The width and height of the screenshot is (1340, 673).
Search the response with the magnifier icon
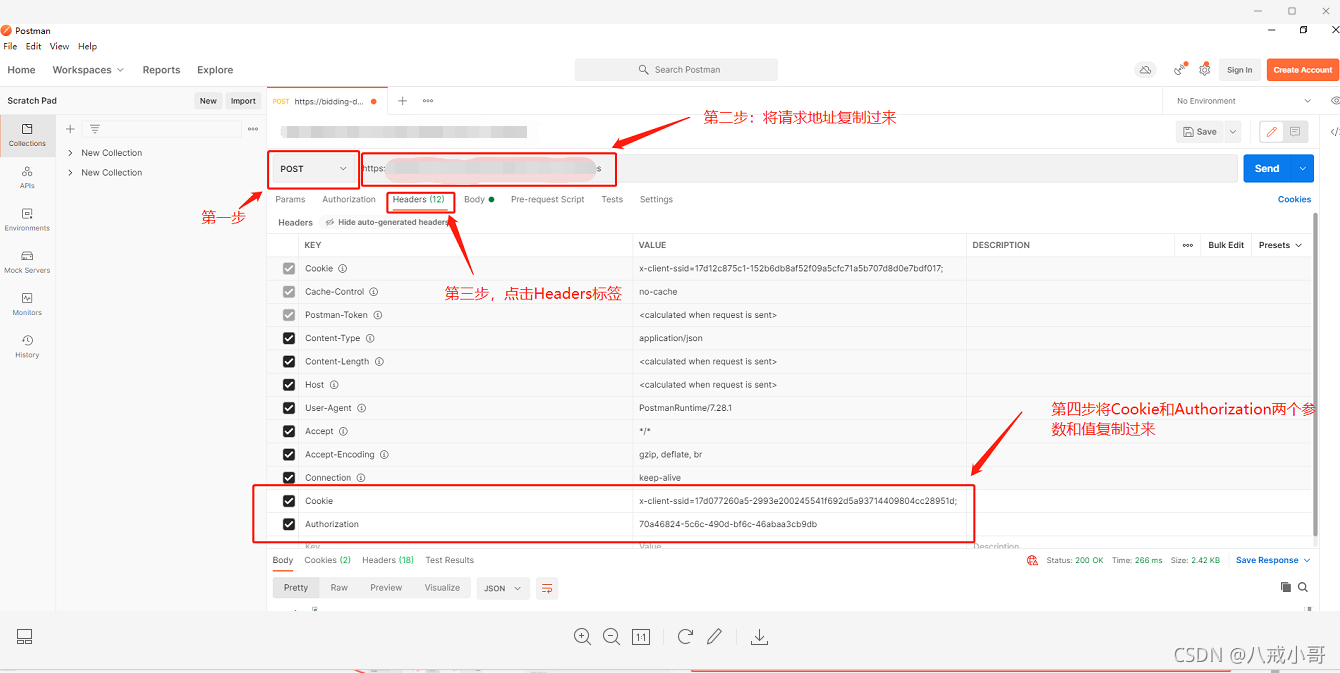coord(1304,588)
